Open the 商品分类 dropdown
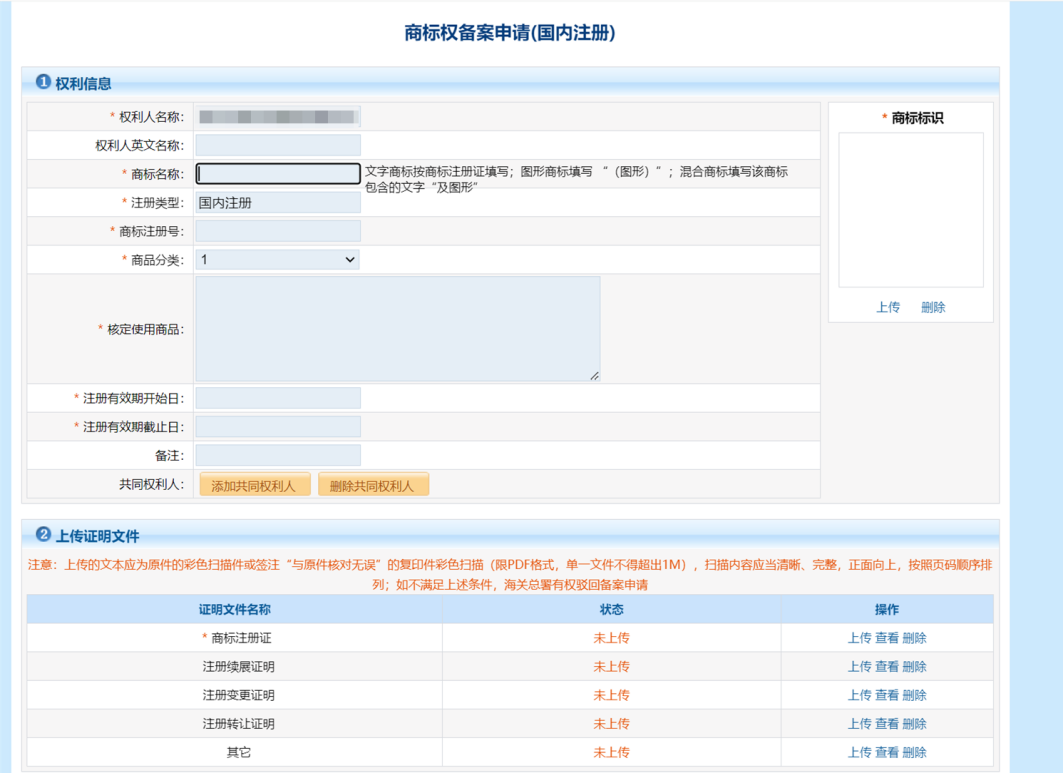Viewport: 1063px width, 773px height. [278, 260]
